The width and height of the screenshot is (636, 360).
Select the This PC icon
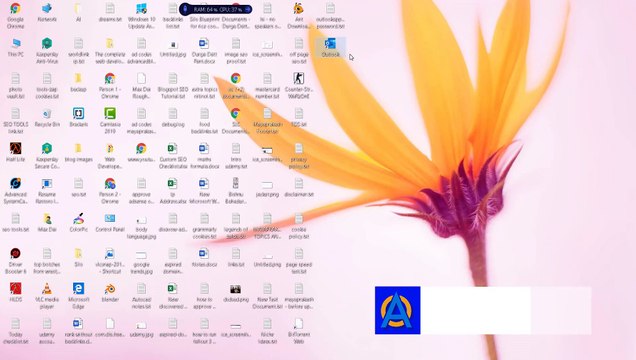tap(15, 47)
